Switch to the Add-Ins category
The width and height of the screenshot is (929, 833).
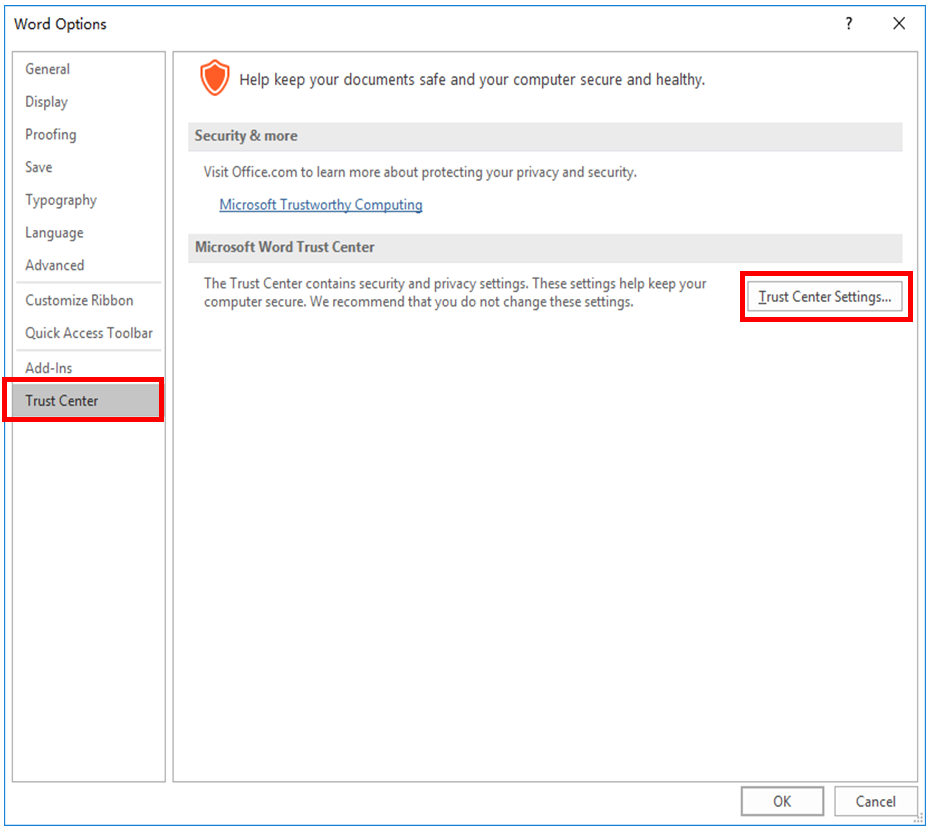coord(49,368)
